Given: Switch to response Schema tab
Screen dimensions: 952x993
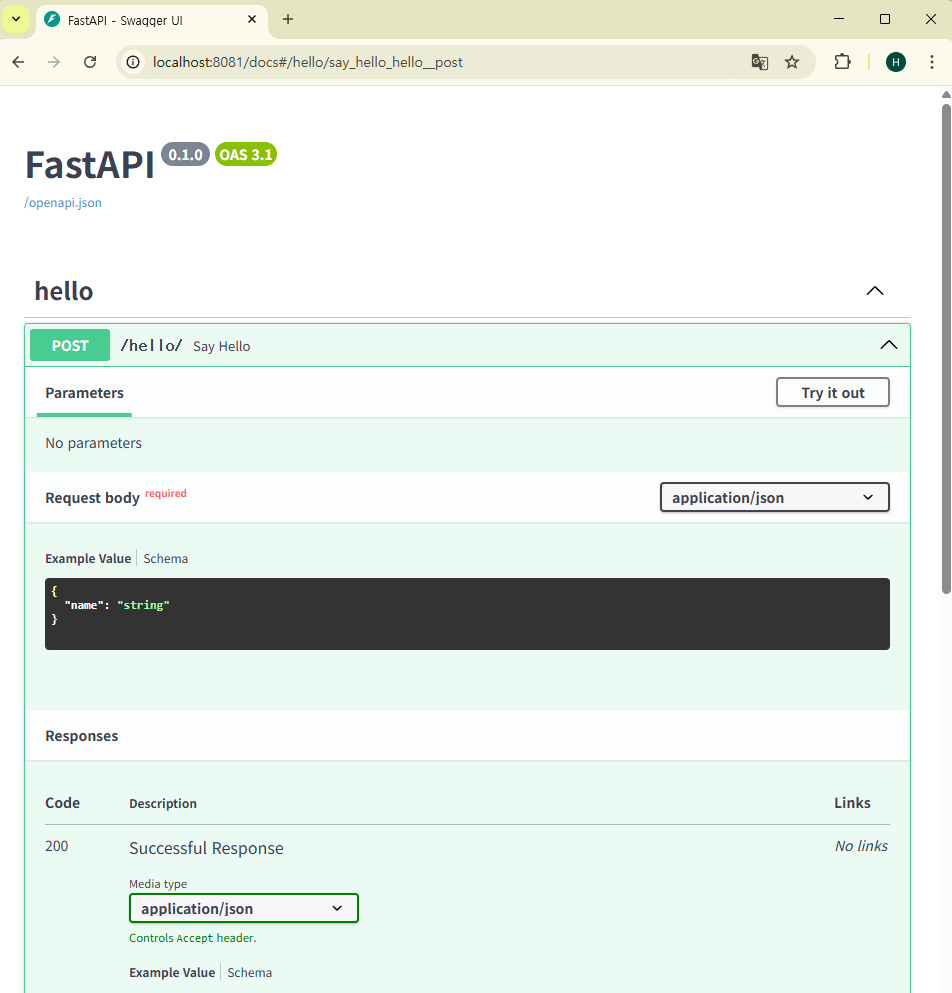Looking at the screenshot, I should (250, 973).
